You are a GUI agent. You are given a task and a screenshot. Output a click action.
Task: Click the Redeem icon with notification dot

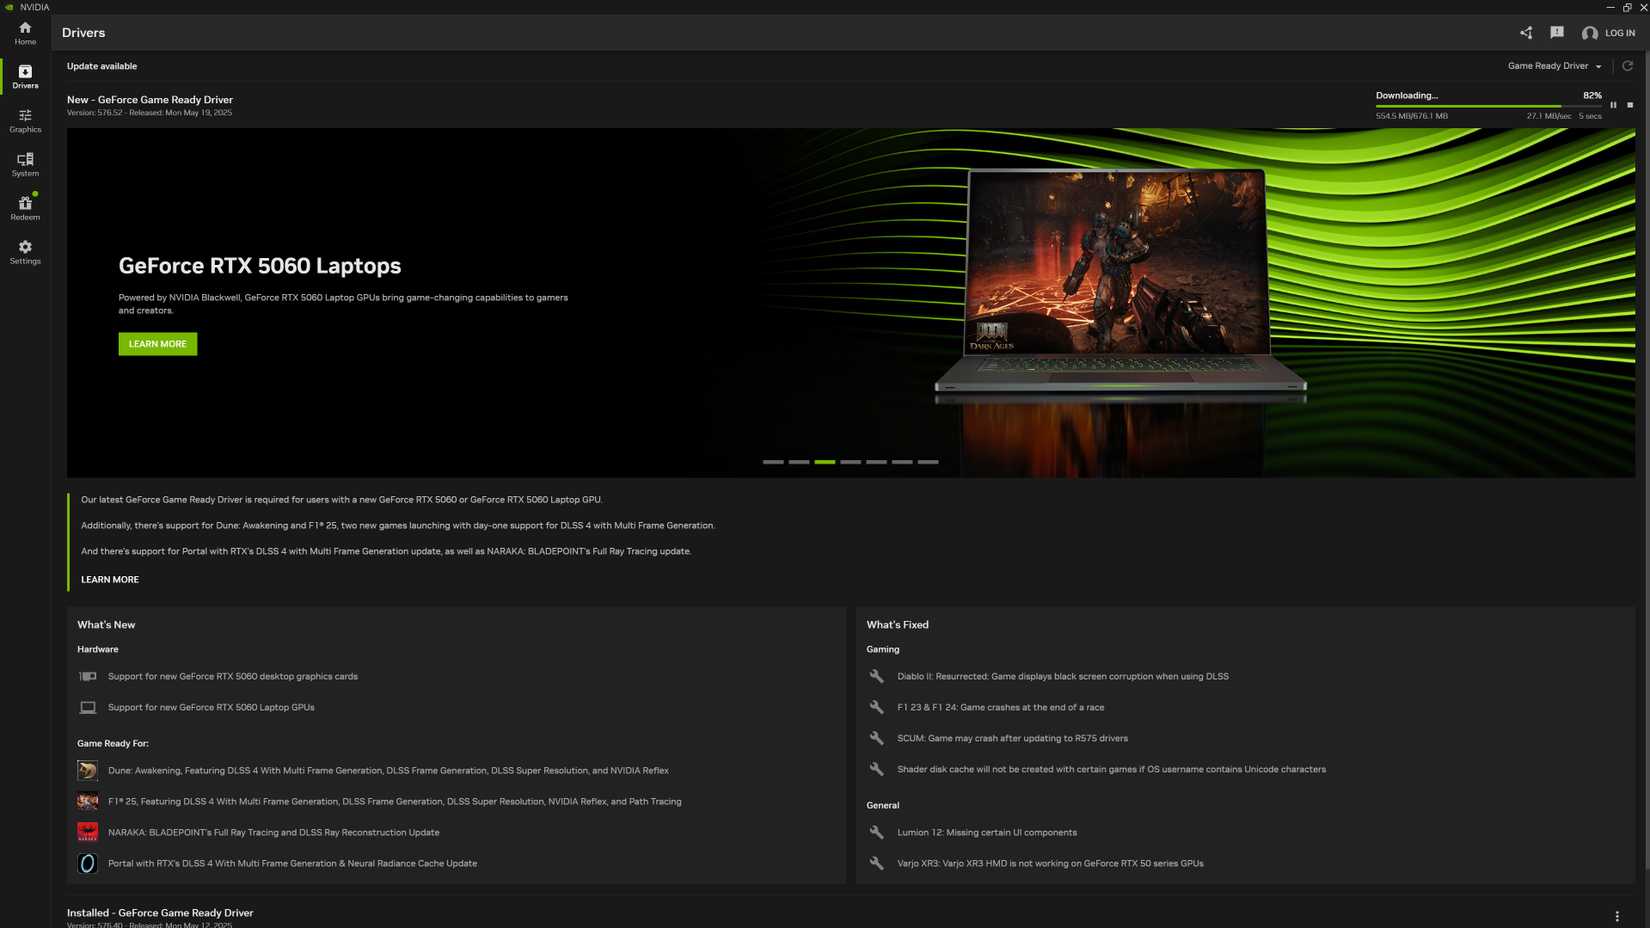(25, 207)
